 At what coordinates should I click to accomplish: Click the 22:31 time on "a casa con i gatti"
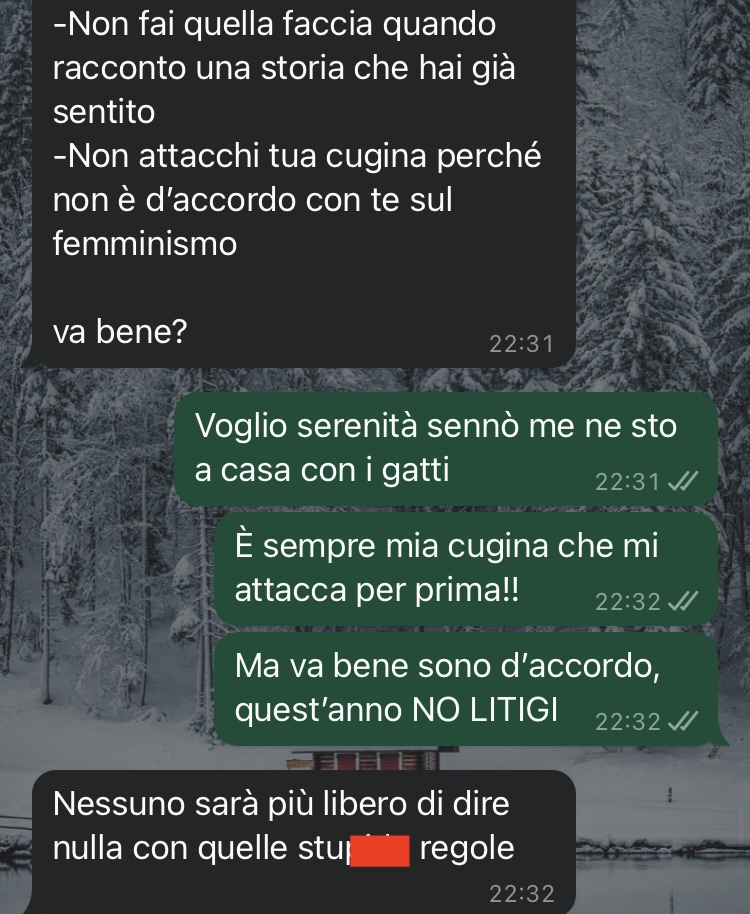tap(627, 481)
